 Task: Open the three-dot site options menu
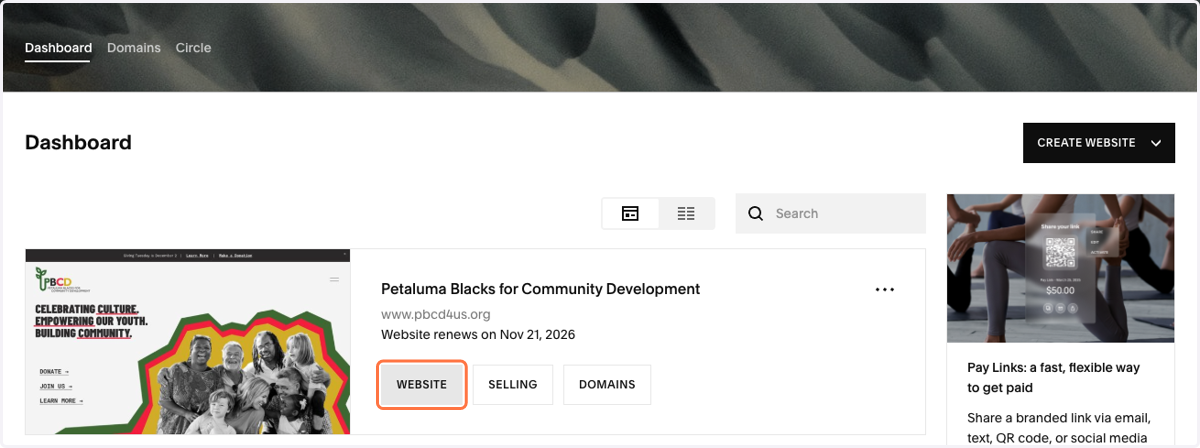pos(884,290)
